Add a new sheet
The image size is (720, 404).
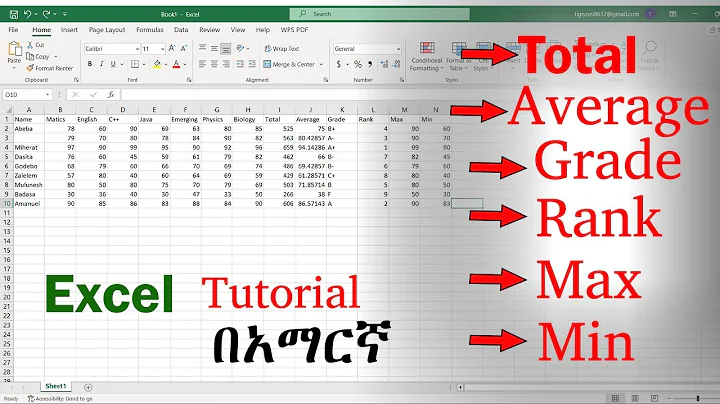tap(88, 387)
